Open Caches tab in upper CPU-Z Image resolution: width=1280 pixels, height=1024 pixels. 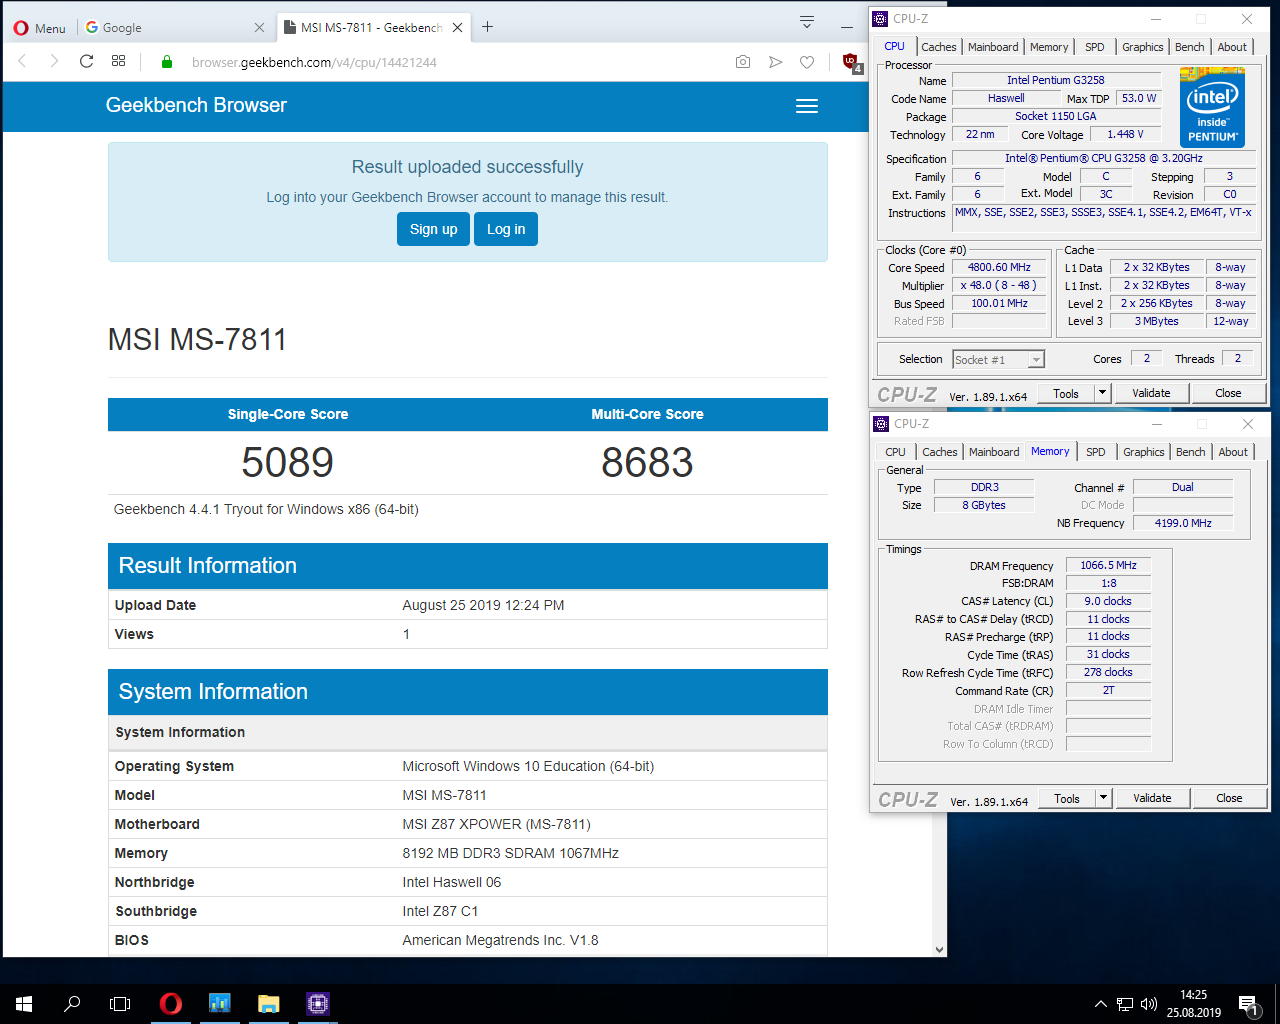tap(939, 47)
